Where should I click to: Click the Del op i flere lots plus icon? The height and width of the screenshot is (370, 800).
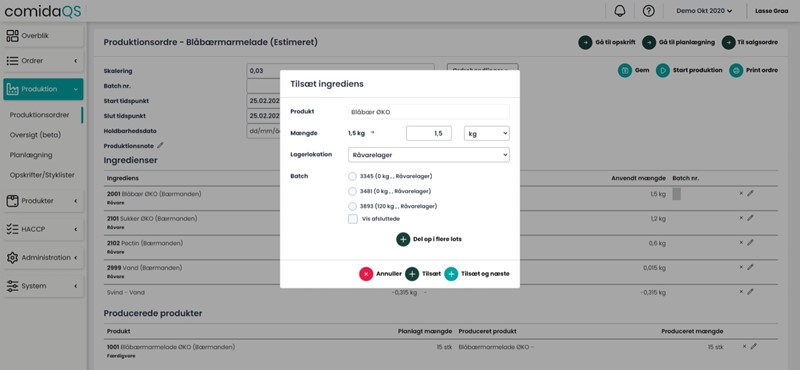pyautogui.click(x=403, y=239)
